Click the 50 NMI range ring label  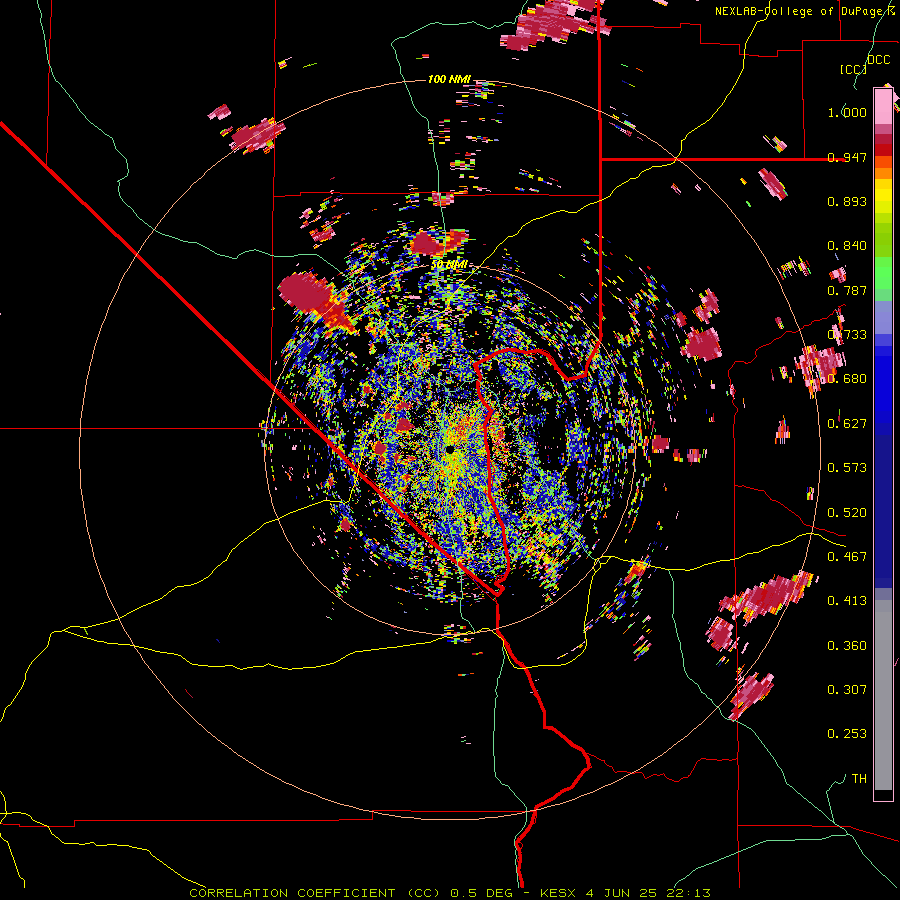tap(449, 264)
